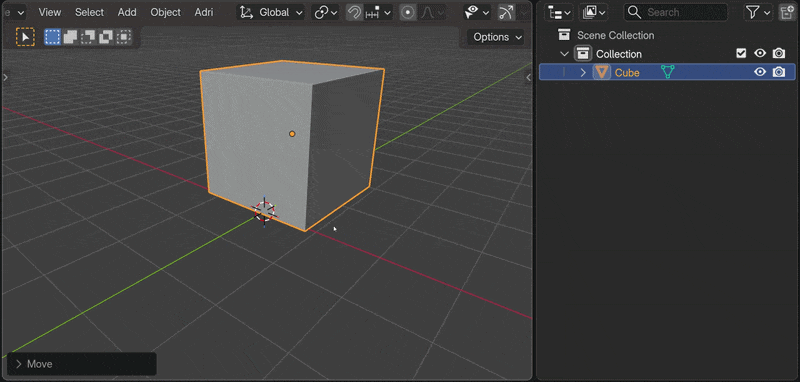Open viewport object visibility eye dropdown
This screenshot has width=800, height=382.
point(477,13)
